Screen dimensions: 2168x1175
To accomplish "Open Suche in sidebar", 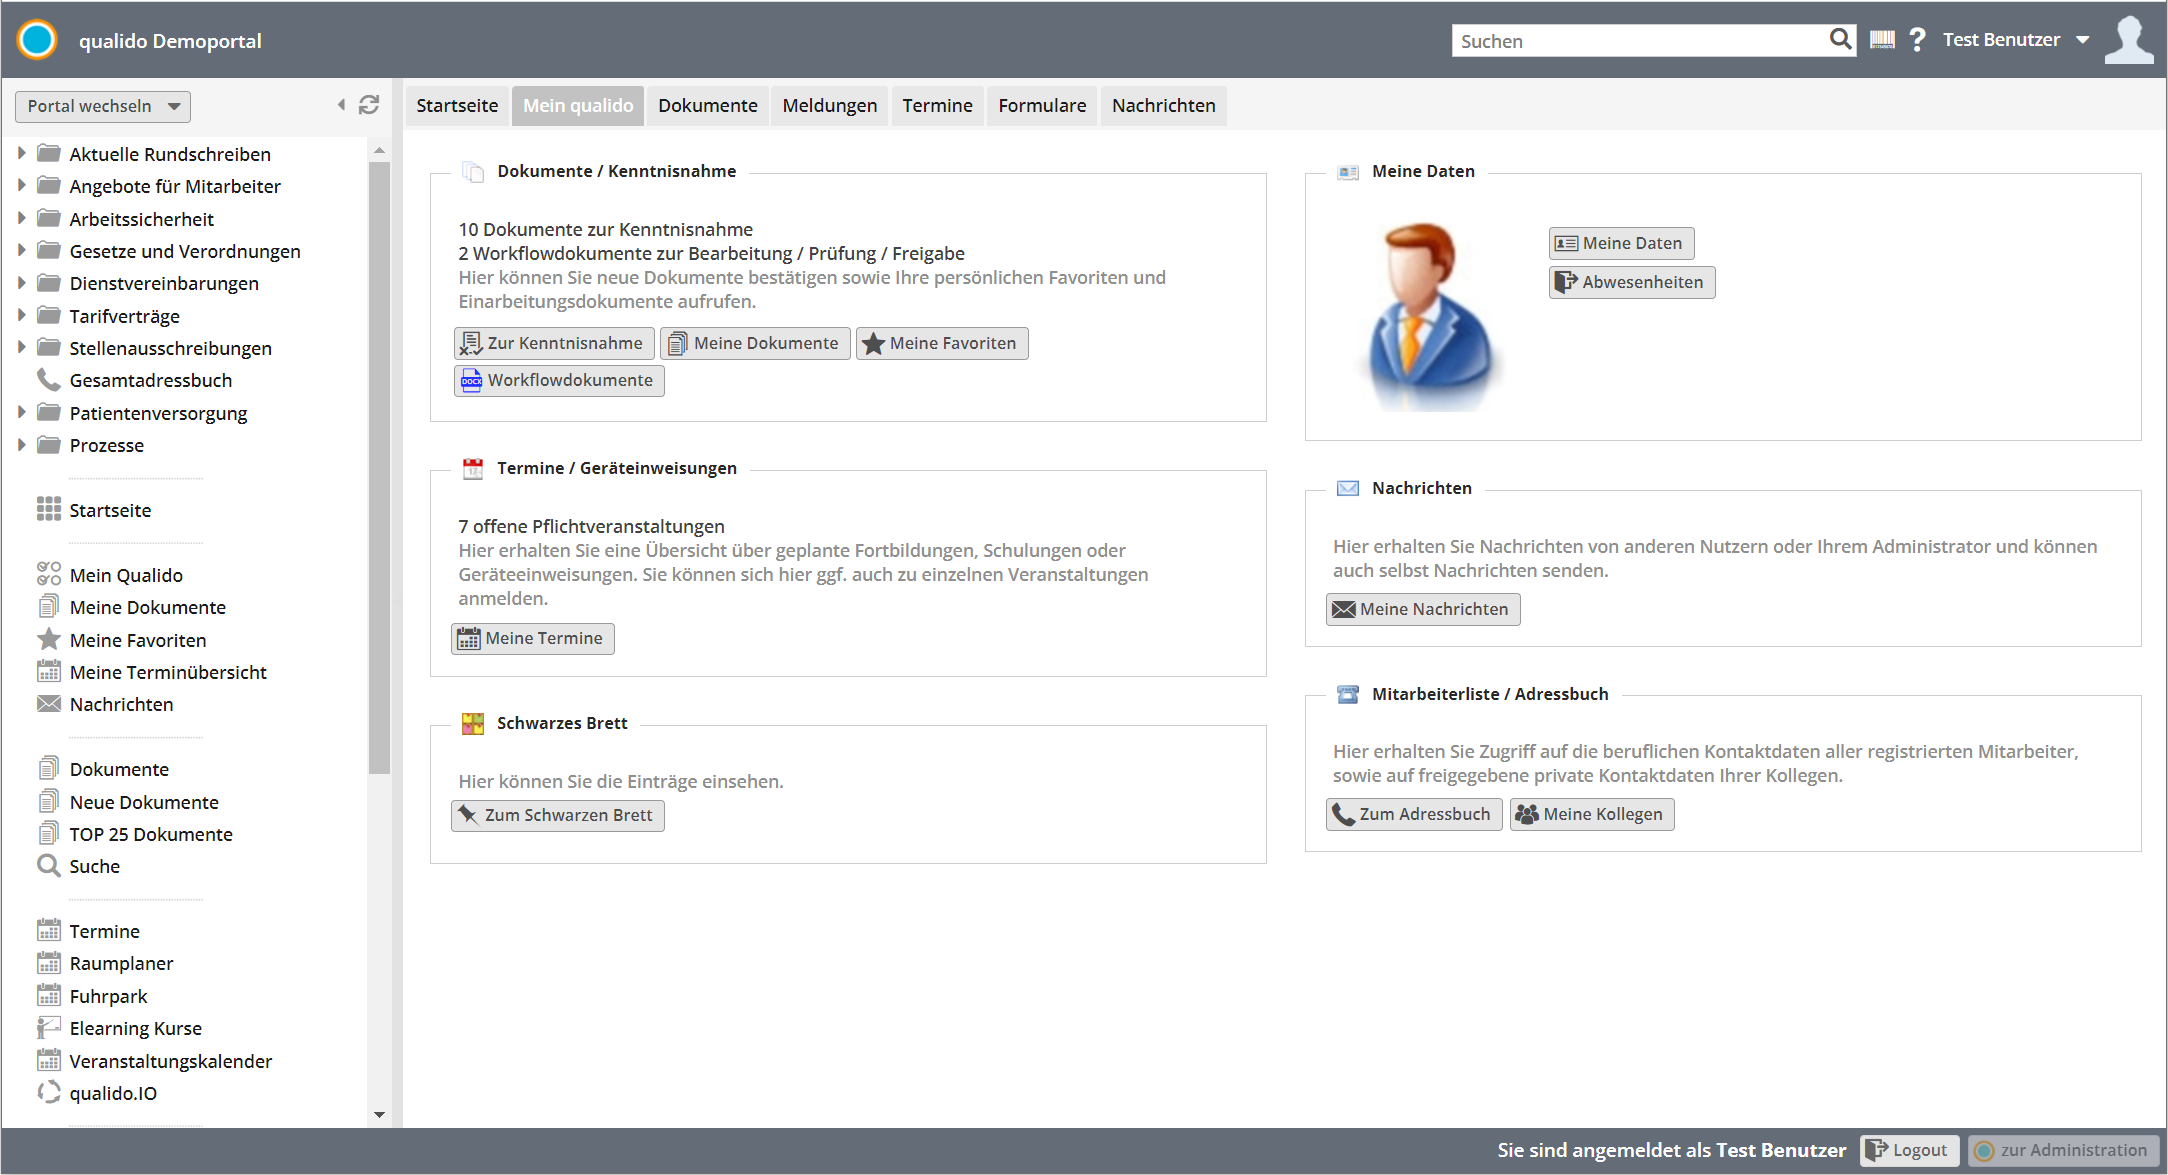I will coord(94,866).
